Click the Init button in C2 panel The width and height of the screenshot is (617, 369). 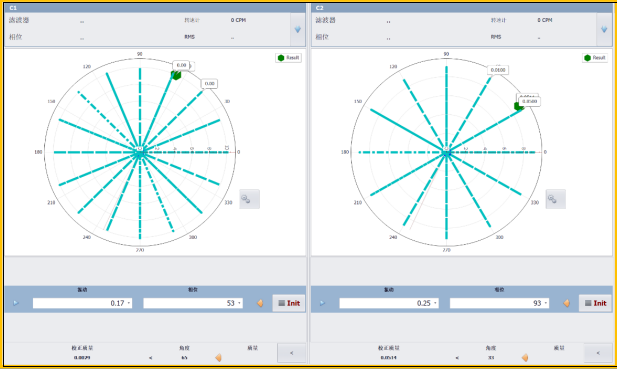click(x=595, y=303)
